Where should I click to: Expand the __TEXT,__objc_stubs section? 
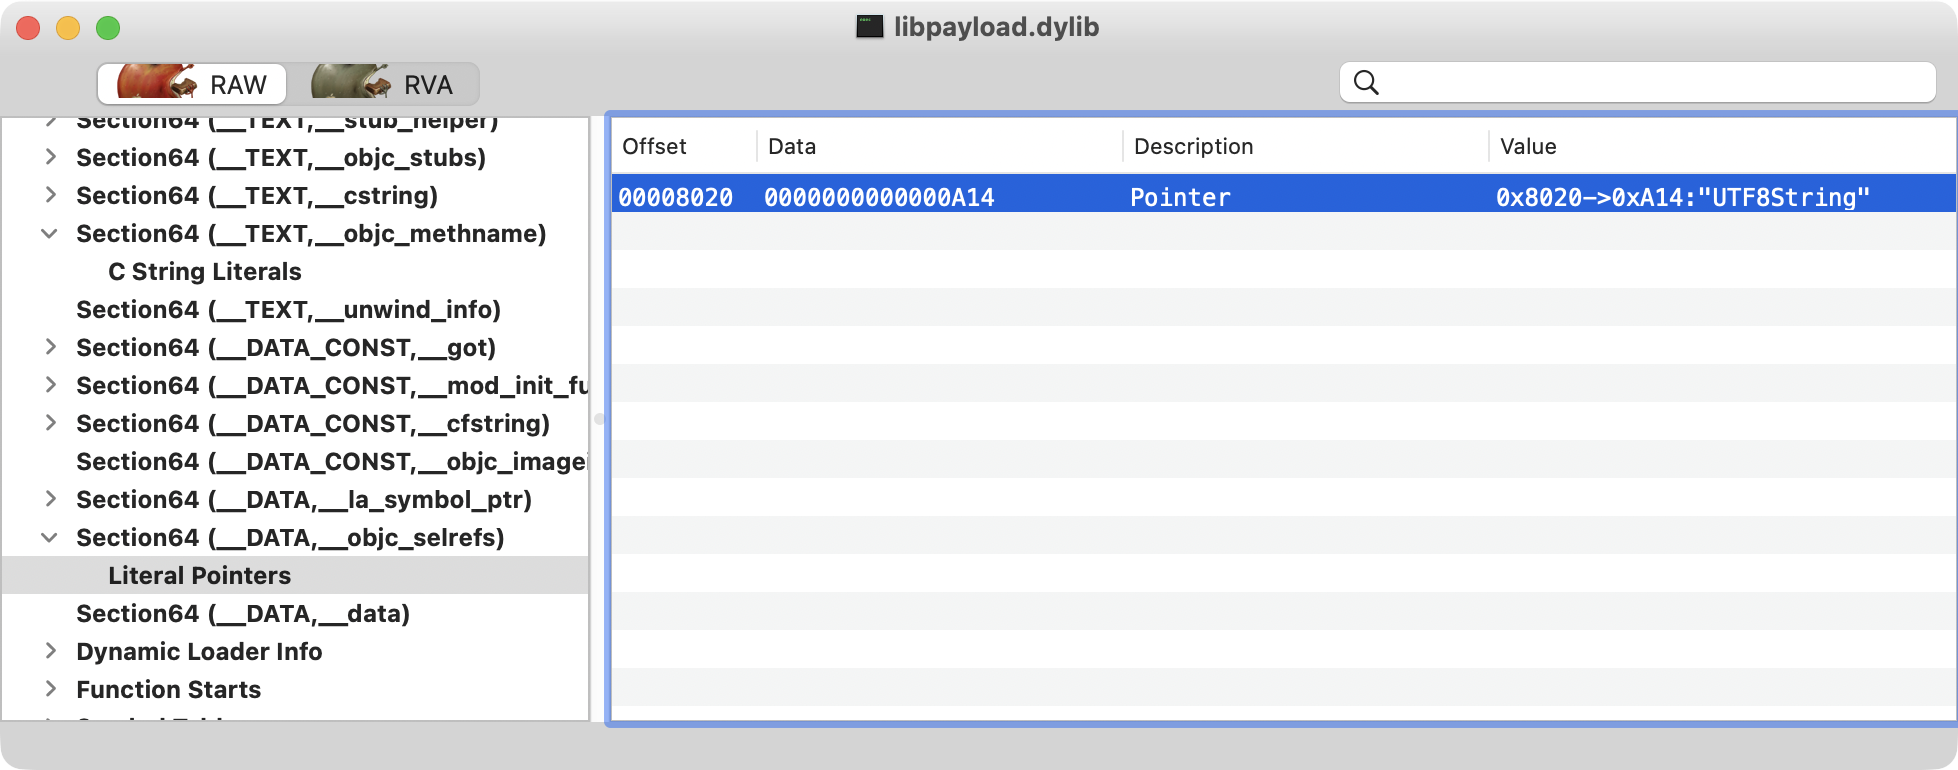pos(50,157)
